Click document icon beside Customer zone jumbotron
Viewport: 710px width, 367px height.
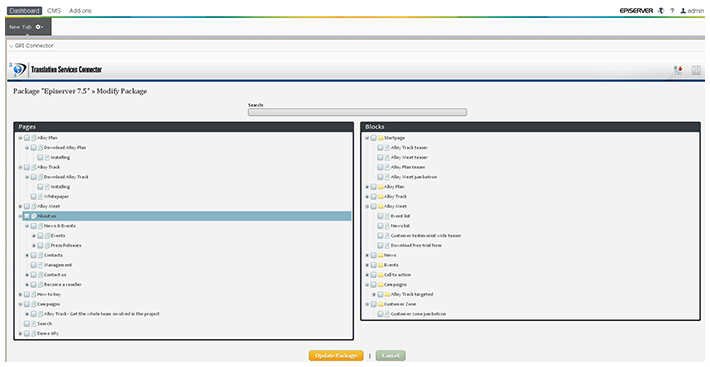click(387, 314)
